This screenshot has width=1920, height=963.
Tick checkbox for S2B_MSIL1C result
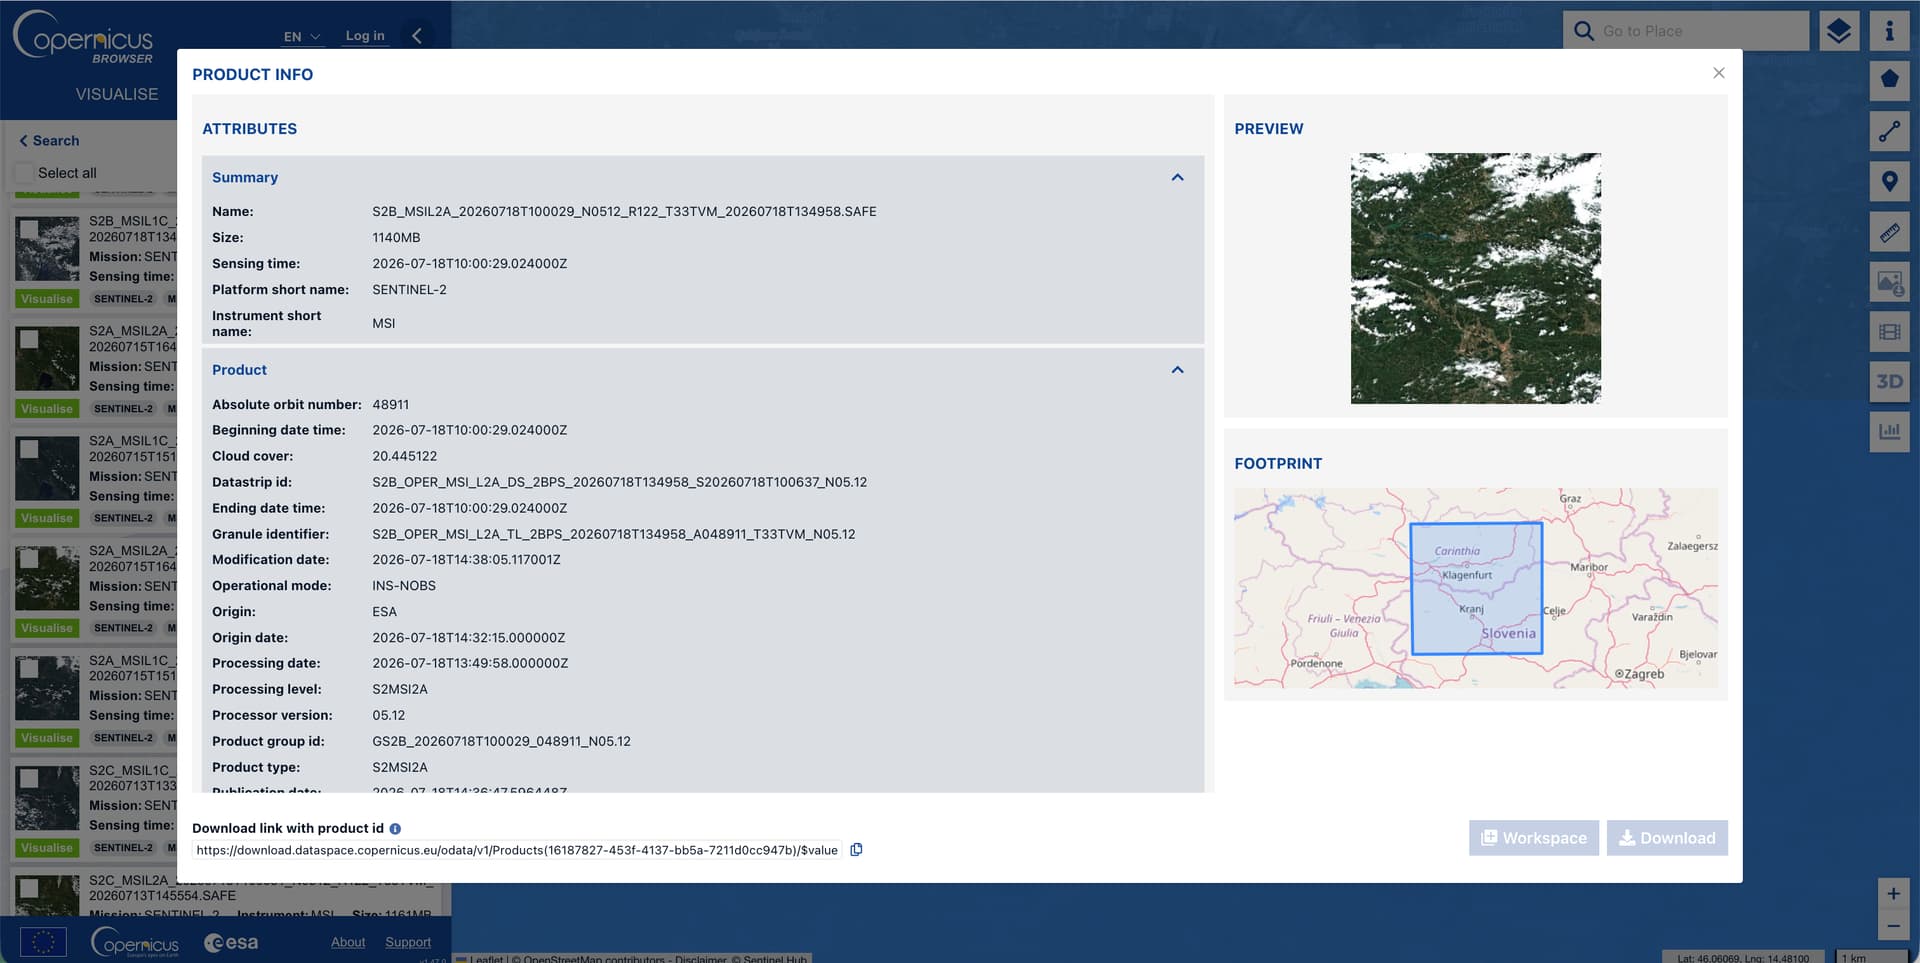30,230
